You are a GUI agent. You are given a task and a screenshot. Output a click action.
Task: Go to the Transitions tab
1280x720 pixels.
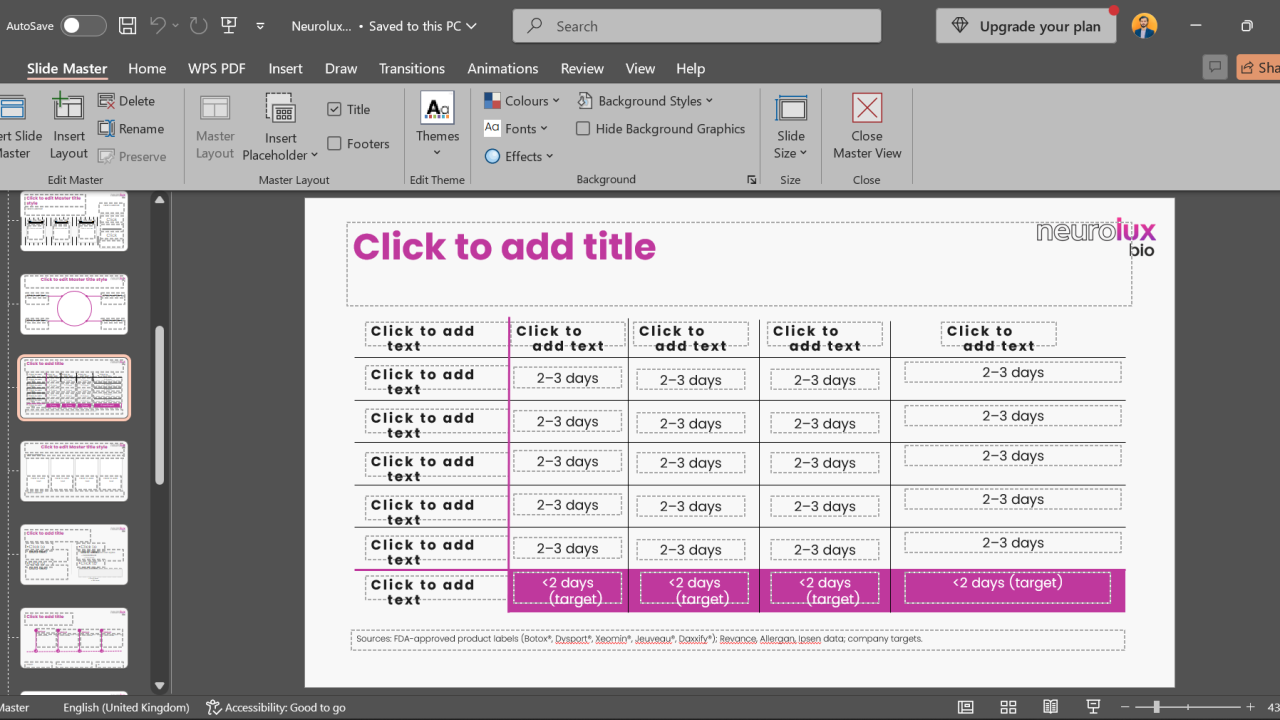point(412,68)
